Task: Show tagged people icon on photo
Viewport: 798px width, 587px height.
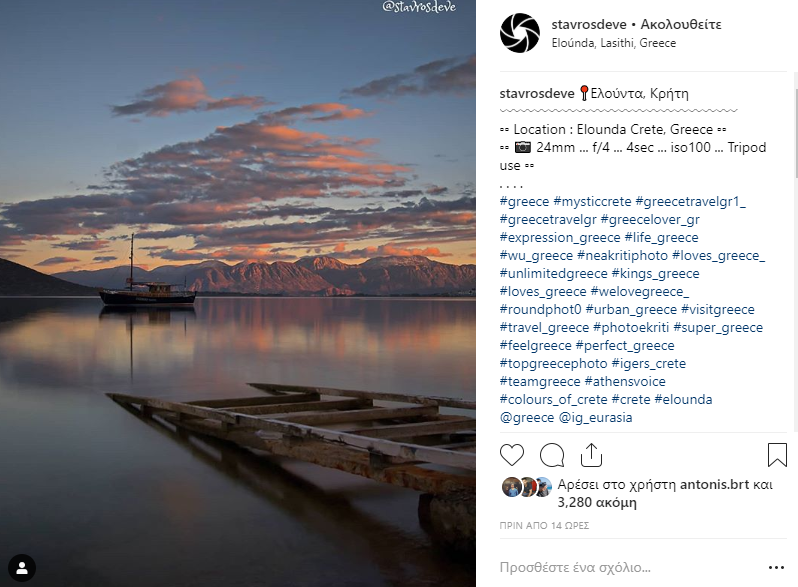Action: 22,567
